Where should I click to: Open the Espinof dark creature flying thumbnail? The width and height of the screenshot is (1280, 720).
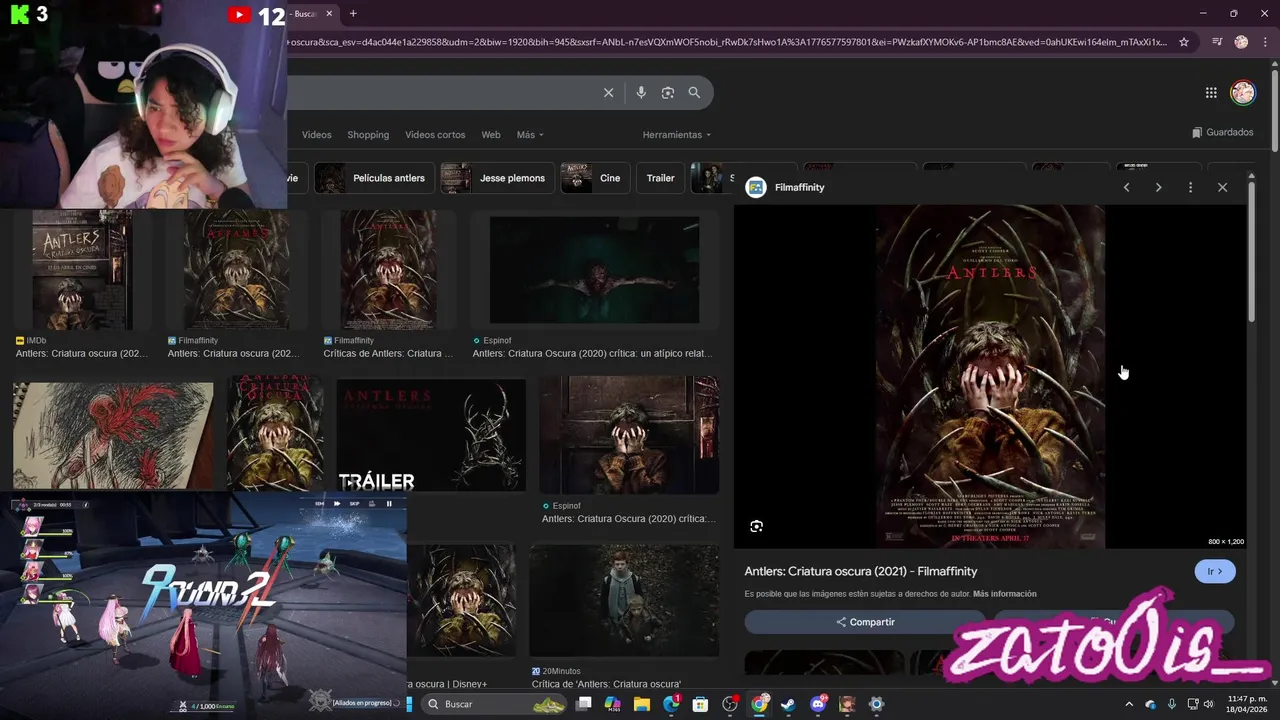594,270
